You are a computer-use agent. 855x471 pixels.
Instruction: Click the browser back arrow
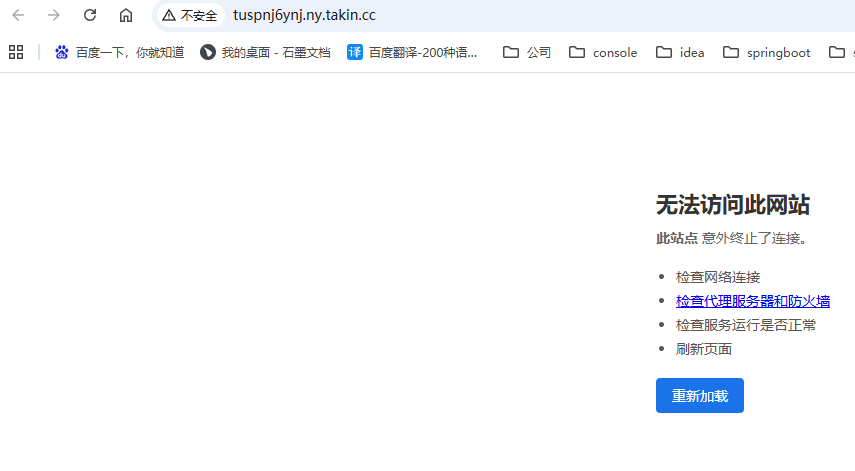click(x=18, y=15)
